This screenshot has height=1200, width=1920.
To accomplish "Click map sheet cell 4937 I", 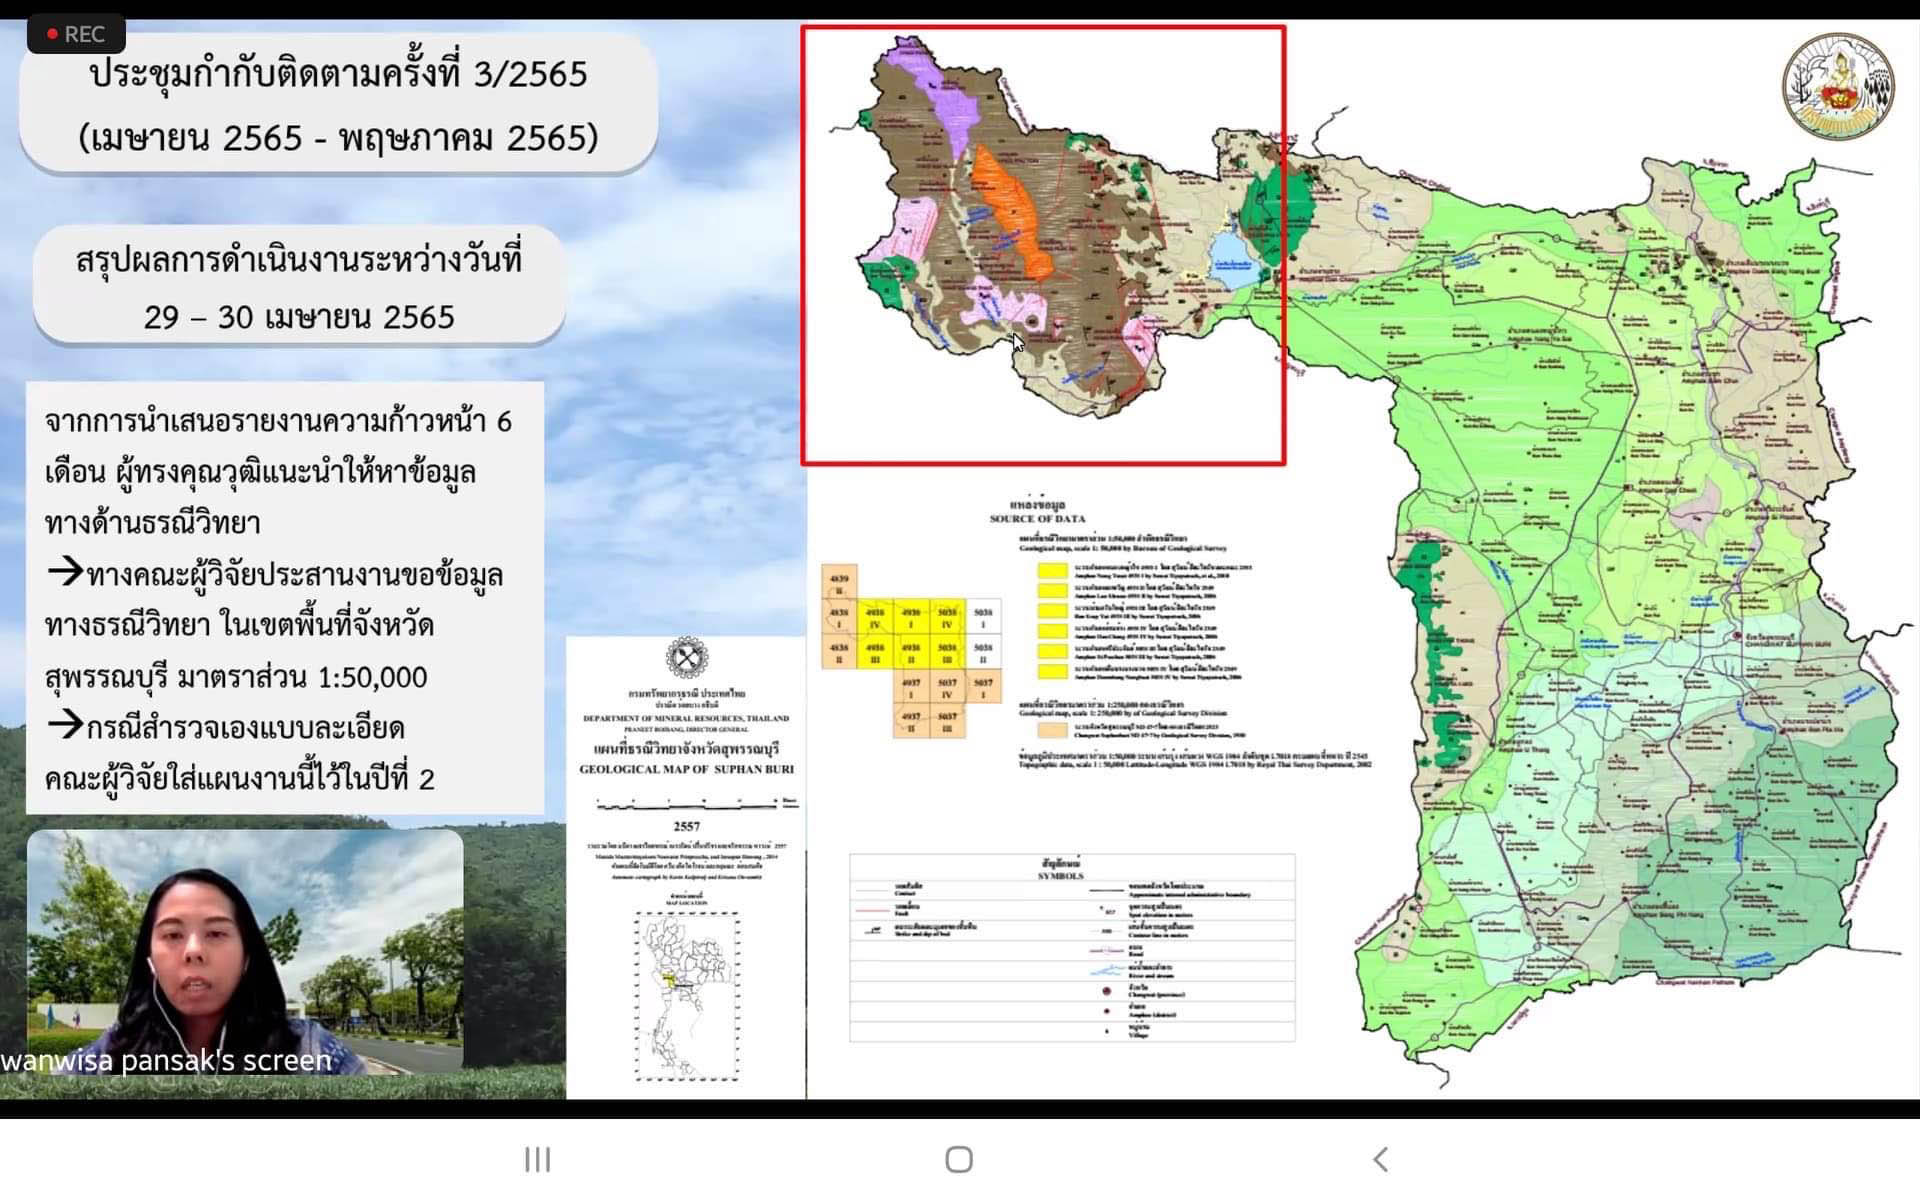I will click(x=910, y=688).
